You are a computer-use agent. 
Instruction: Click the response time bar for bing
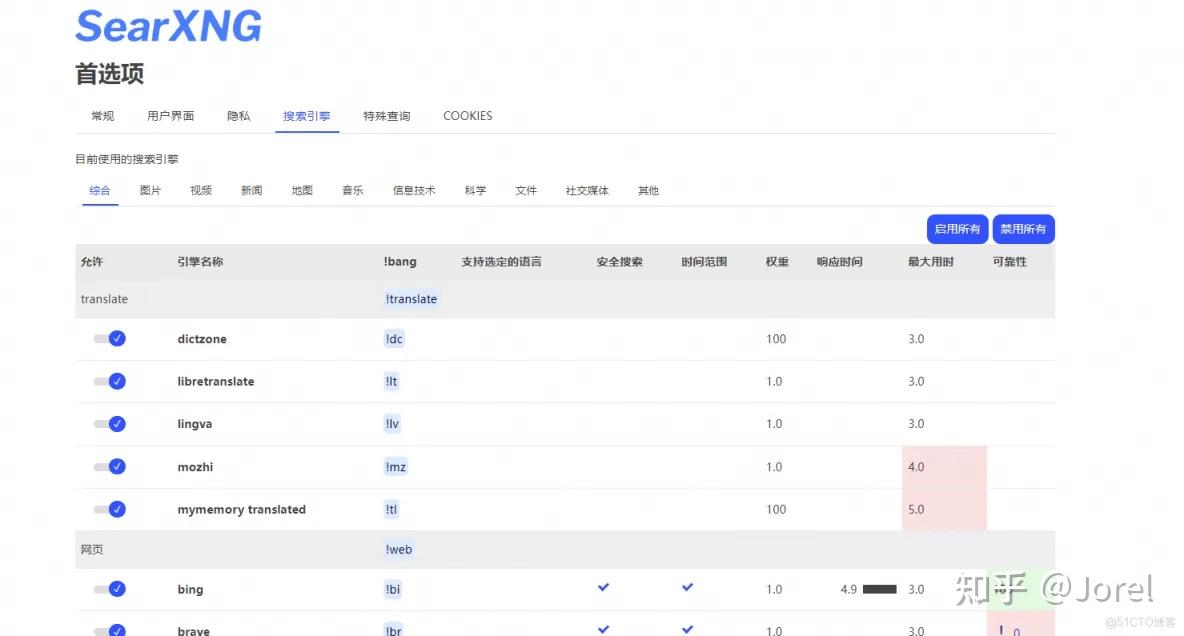click(879, 589)
